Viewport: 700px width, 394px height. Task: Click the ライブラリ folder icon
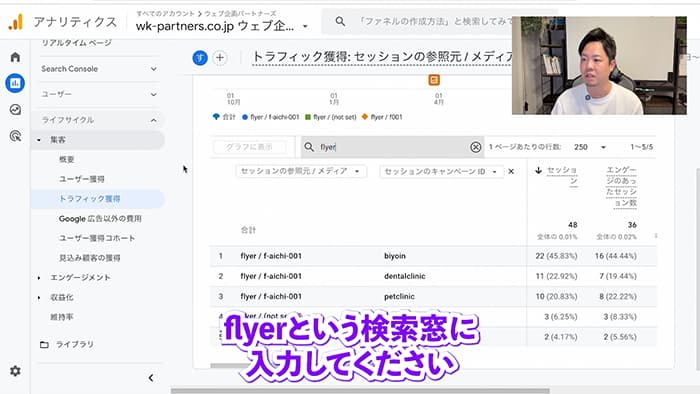(x=44, y=344)
